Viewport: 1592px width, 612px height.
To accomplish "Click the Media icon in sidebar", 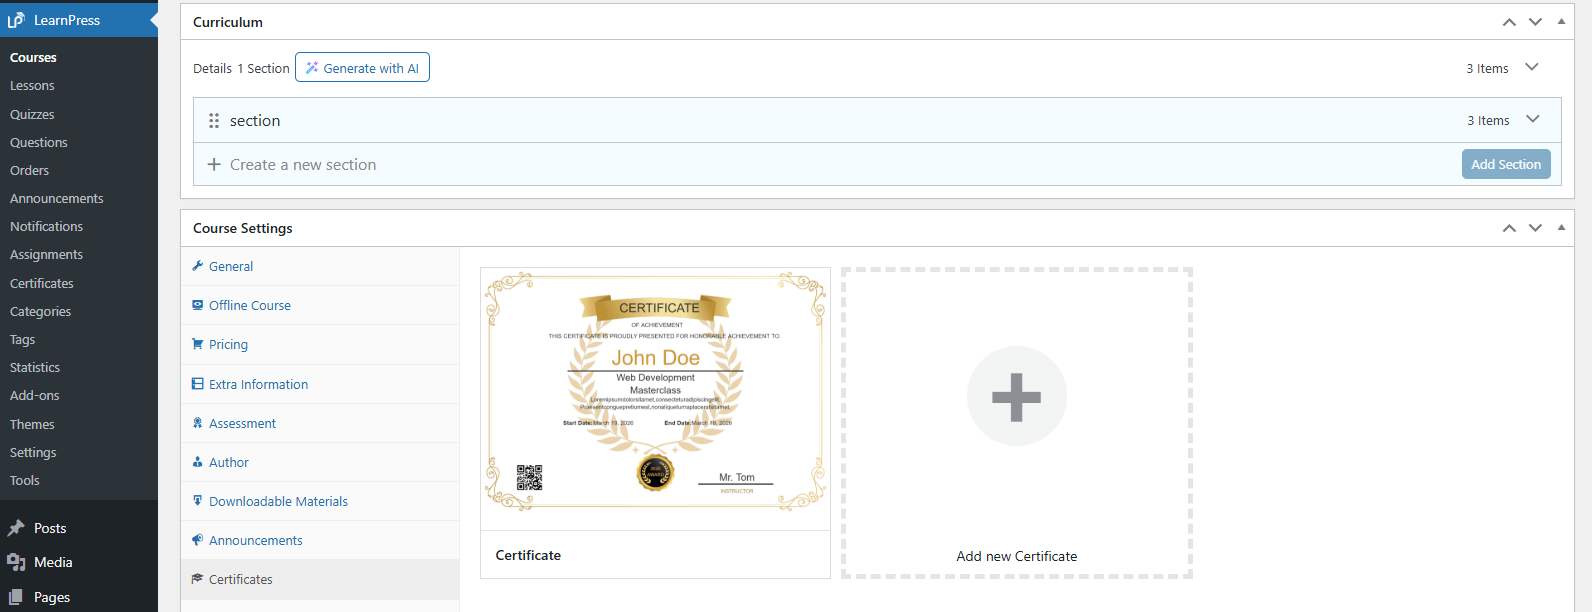I will point(16,562).
